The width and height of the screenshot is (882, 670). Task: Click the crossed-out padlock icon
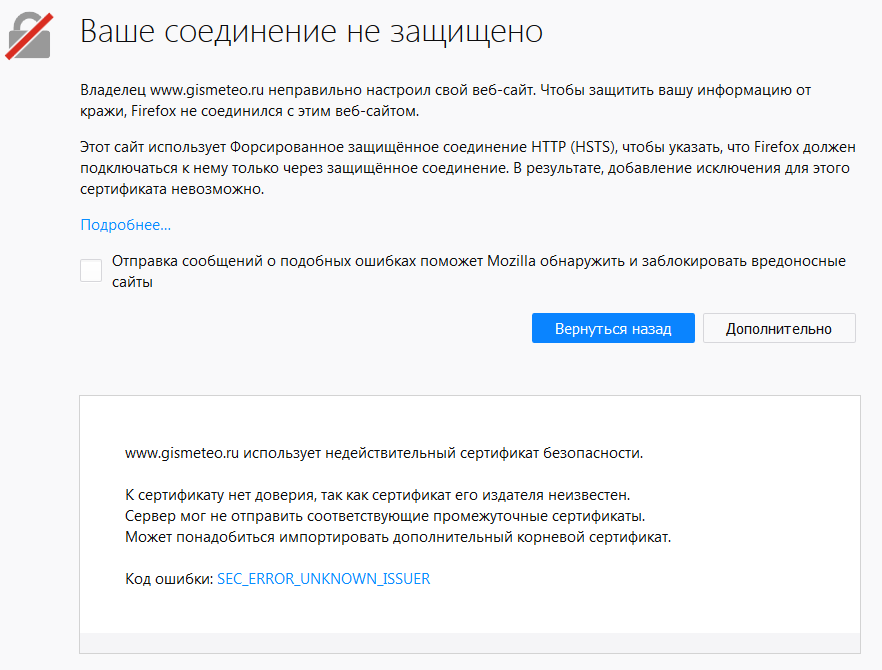pos(29,35)
